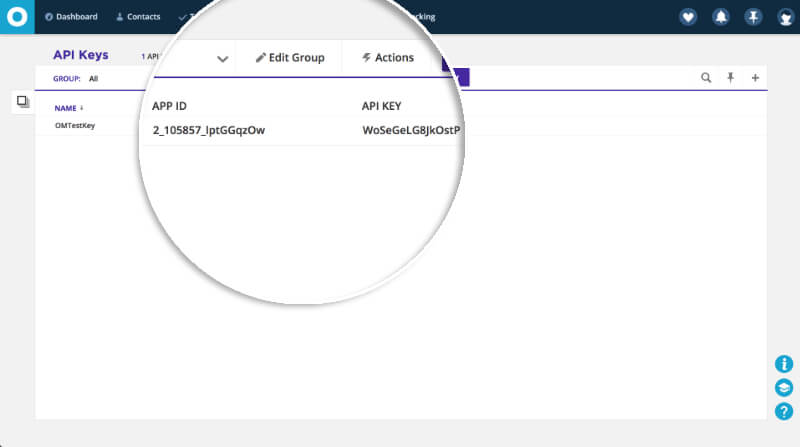Open notifications bell icon
This screenshot has height=447, width=800.
pos(720,17)
